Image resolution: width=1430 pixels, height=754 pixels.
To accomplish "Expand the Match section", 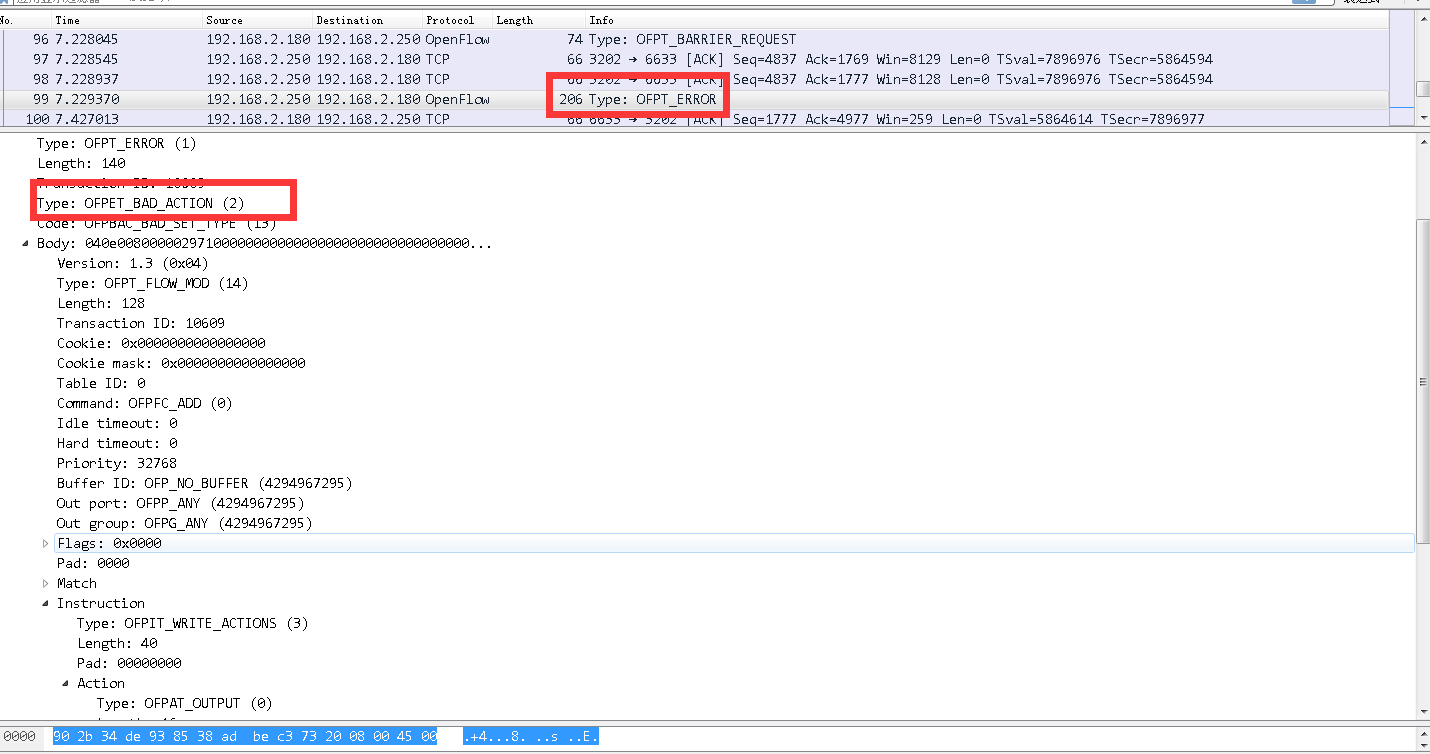I will pyautogui.click(x=46, y=583).
